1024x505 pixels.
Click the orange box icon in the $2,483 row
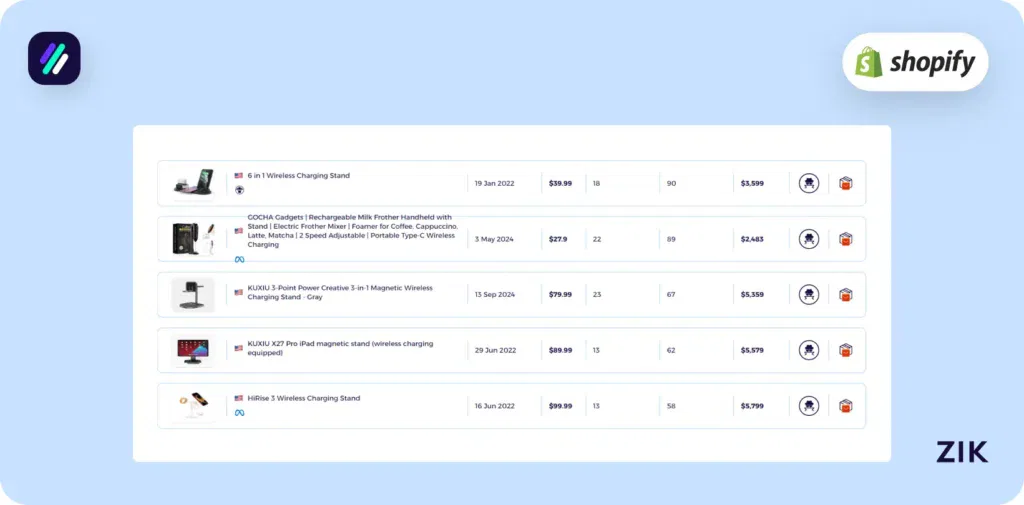pos(845,239)
